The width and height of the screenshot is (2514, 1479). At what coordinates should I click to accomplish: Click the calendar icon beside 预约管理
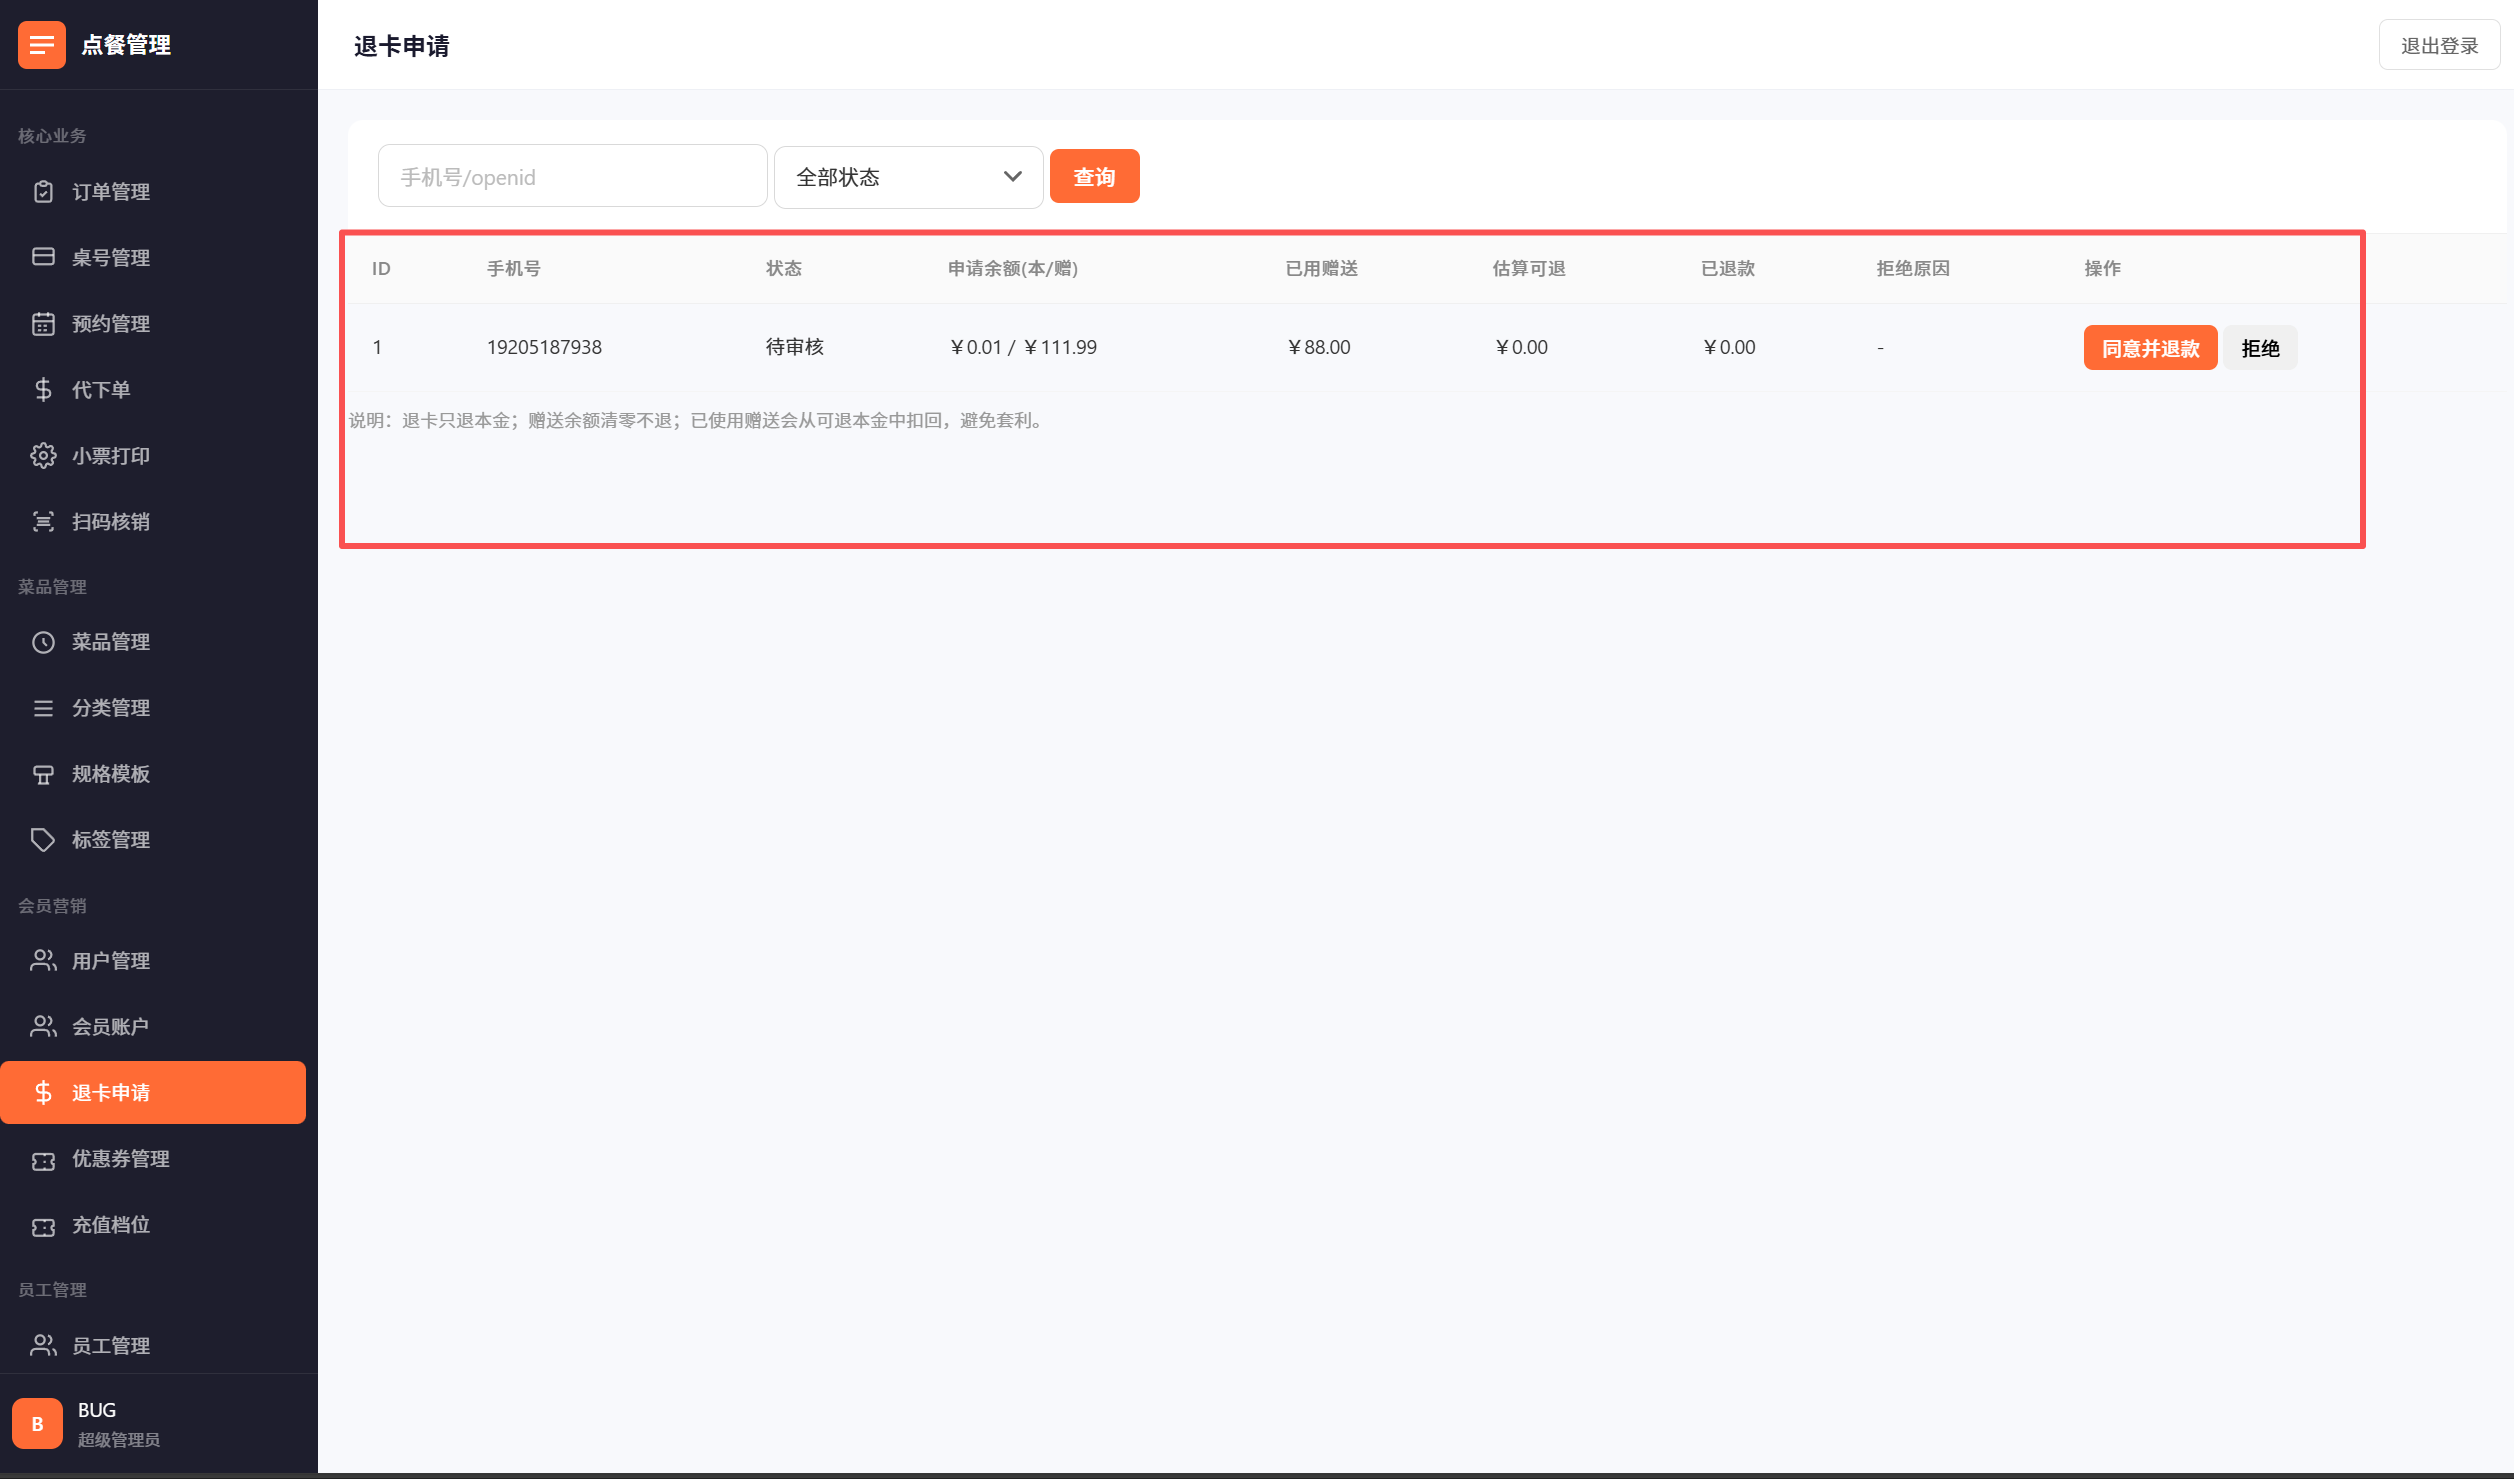43,323
